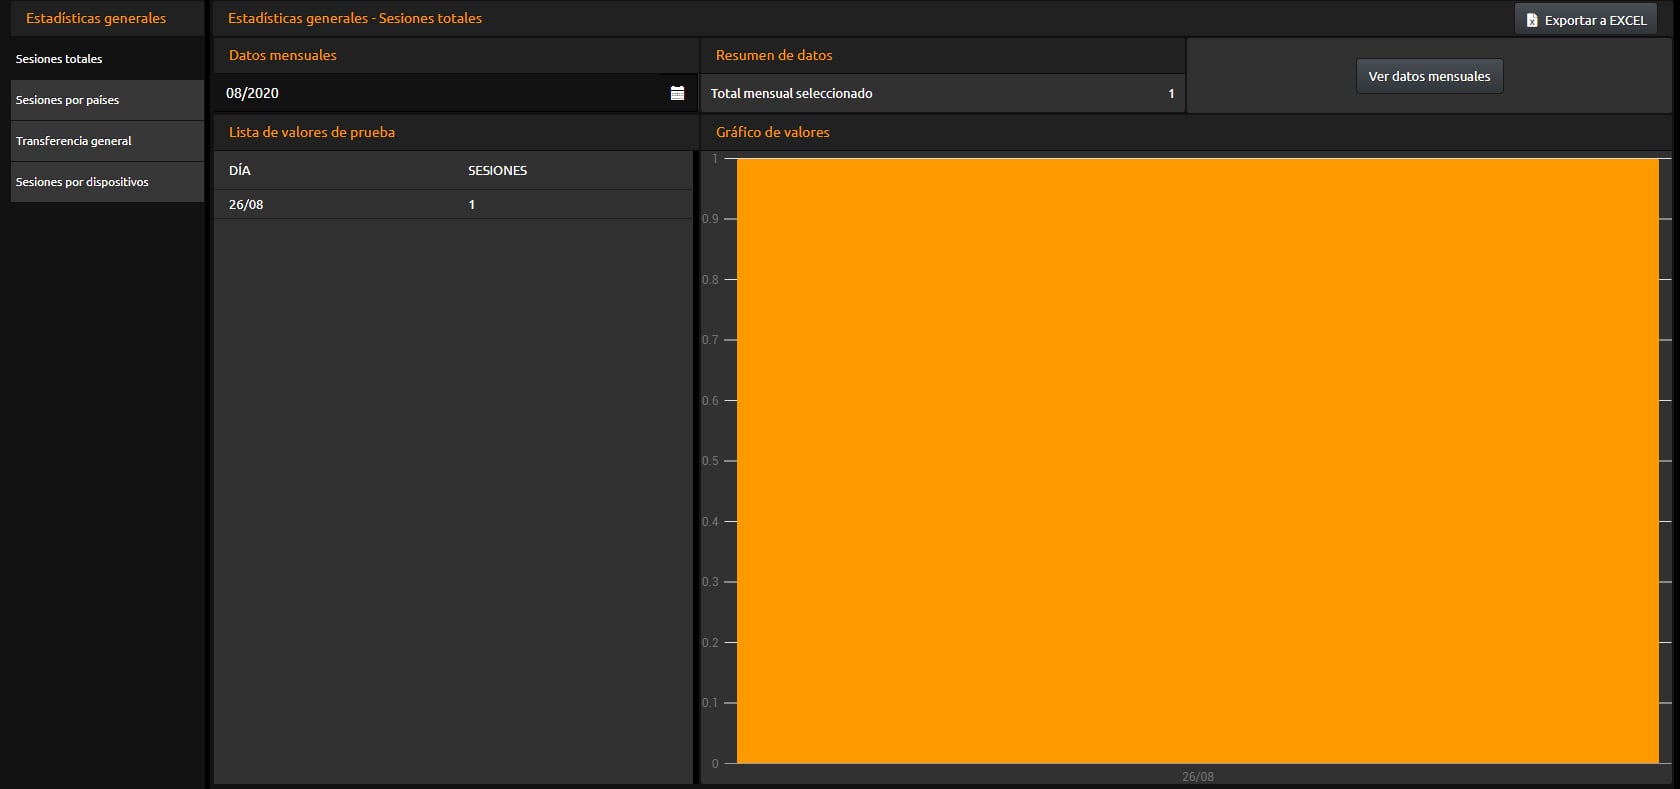Click the SESIONES column header
The image size is (1680, 789).
point(497,170)
